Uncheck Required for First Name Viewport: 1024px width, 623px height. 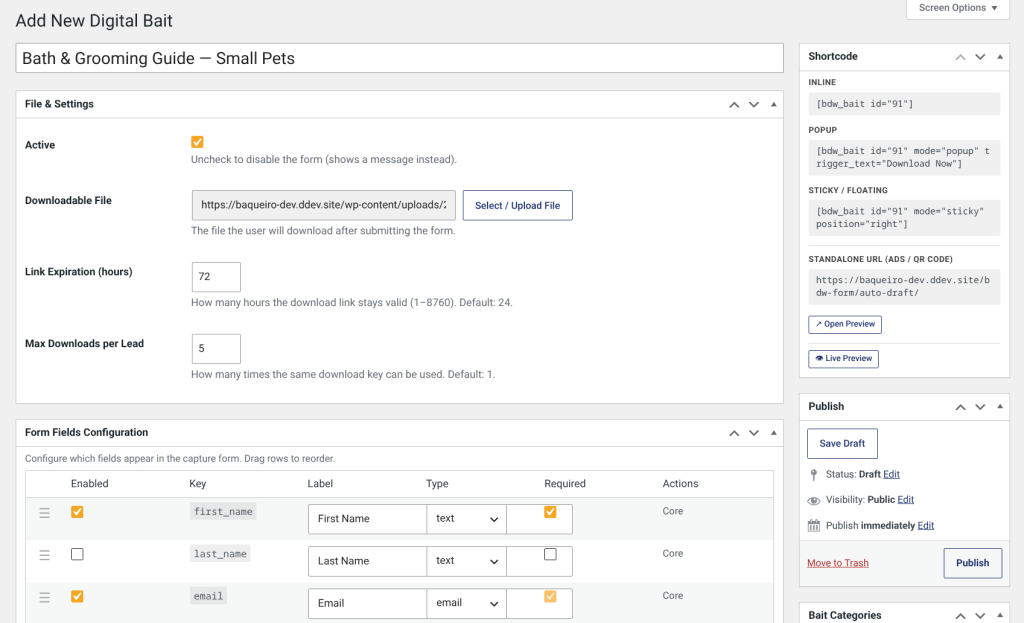(x=551, y=512)
